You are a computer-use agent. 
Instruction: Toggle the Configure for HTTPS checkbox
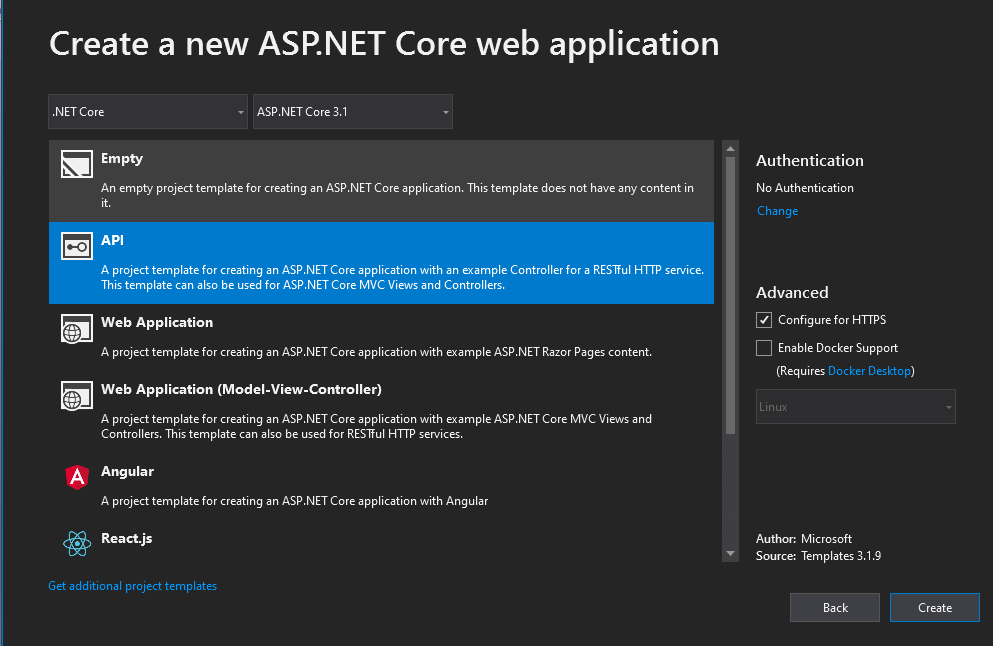[764, 320]
